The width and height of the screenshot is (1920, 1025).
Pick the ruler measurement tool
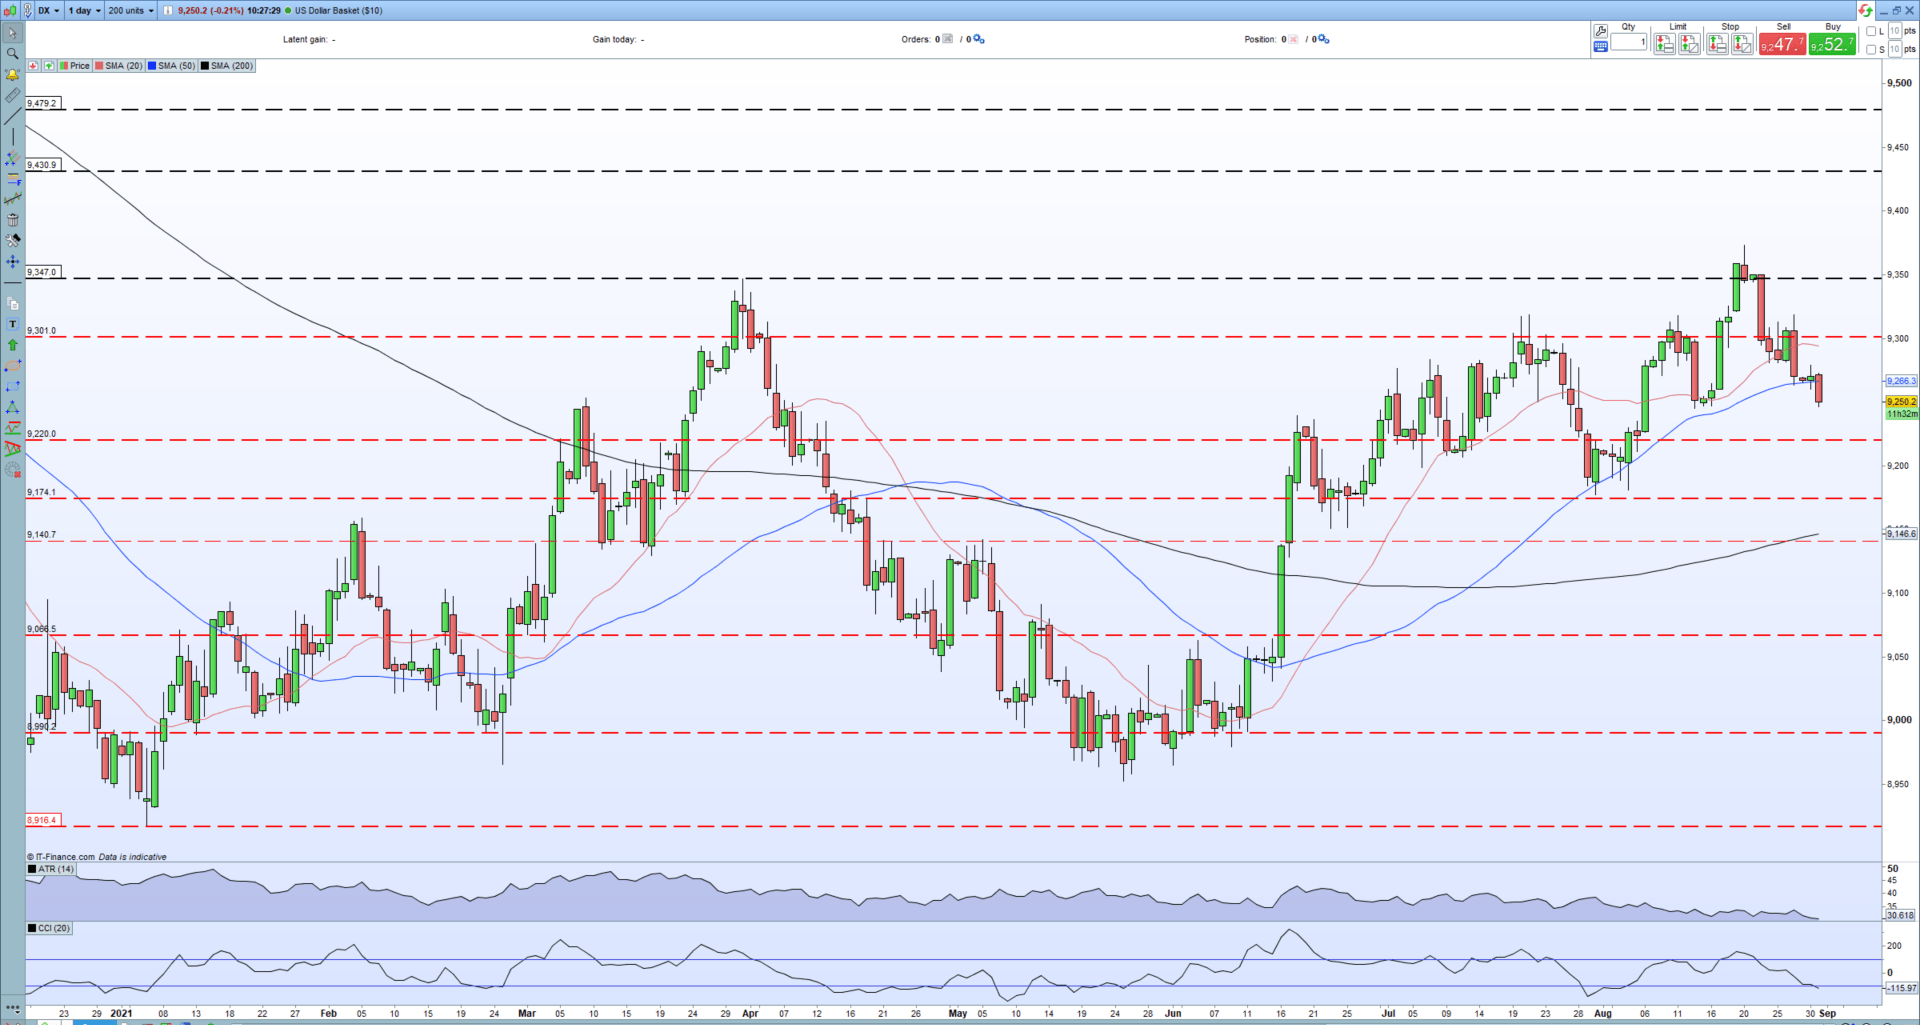pos(12,96)
